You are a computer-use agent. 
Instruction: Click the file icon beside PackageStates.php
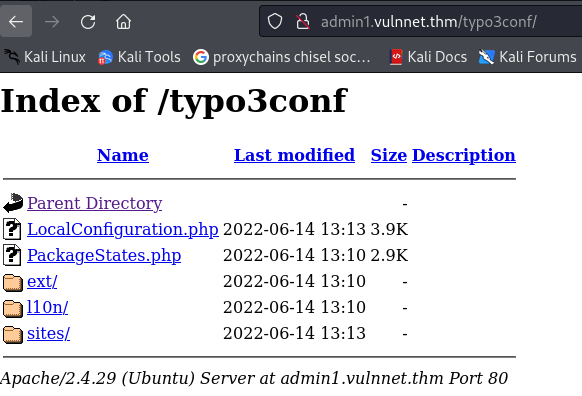[x=12, y=255]
